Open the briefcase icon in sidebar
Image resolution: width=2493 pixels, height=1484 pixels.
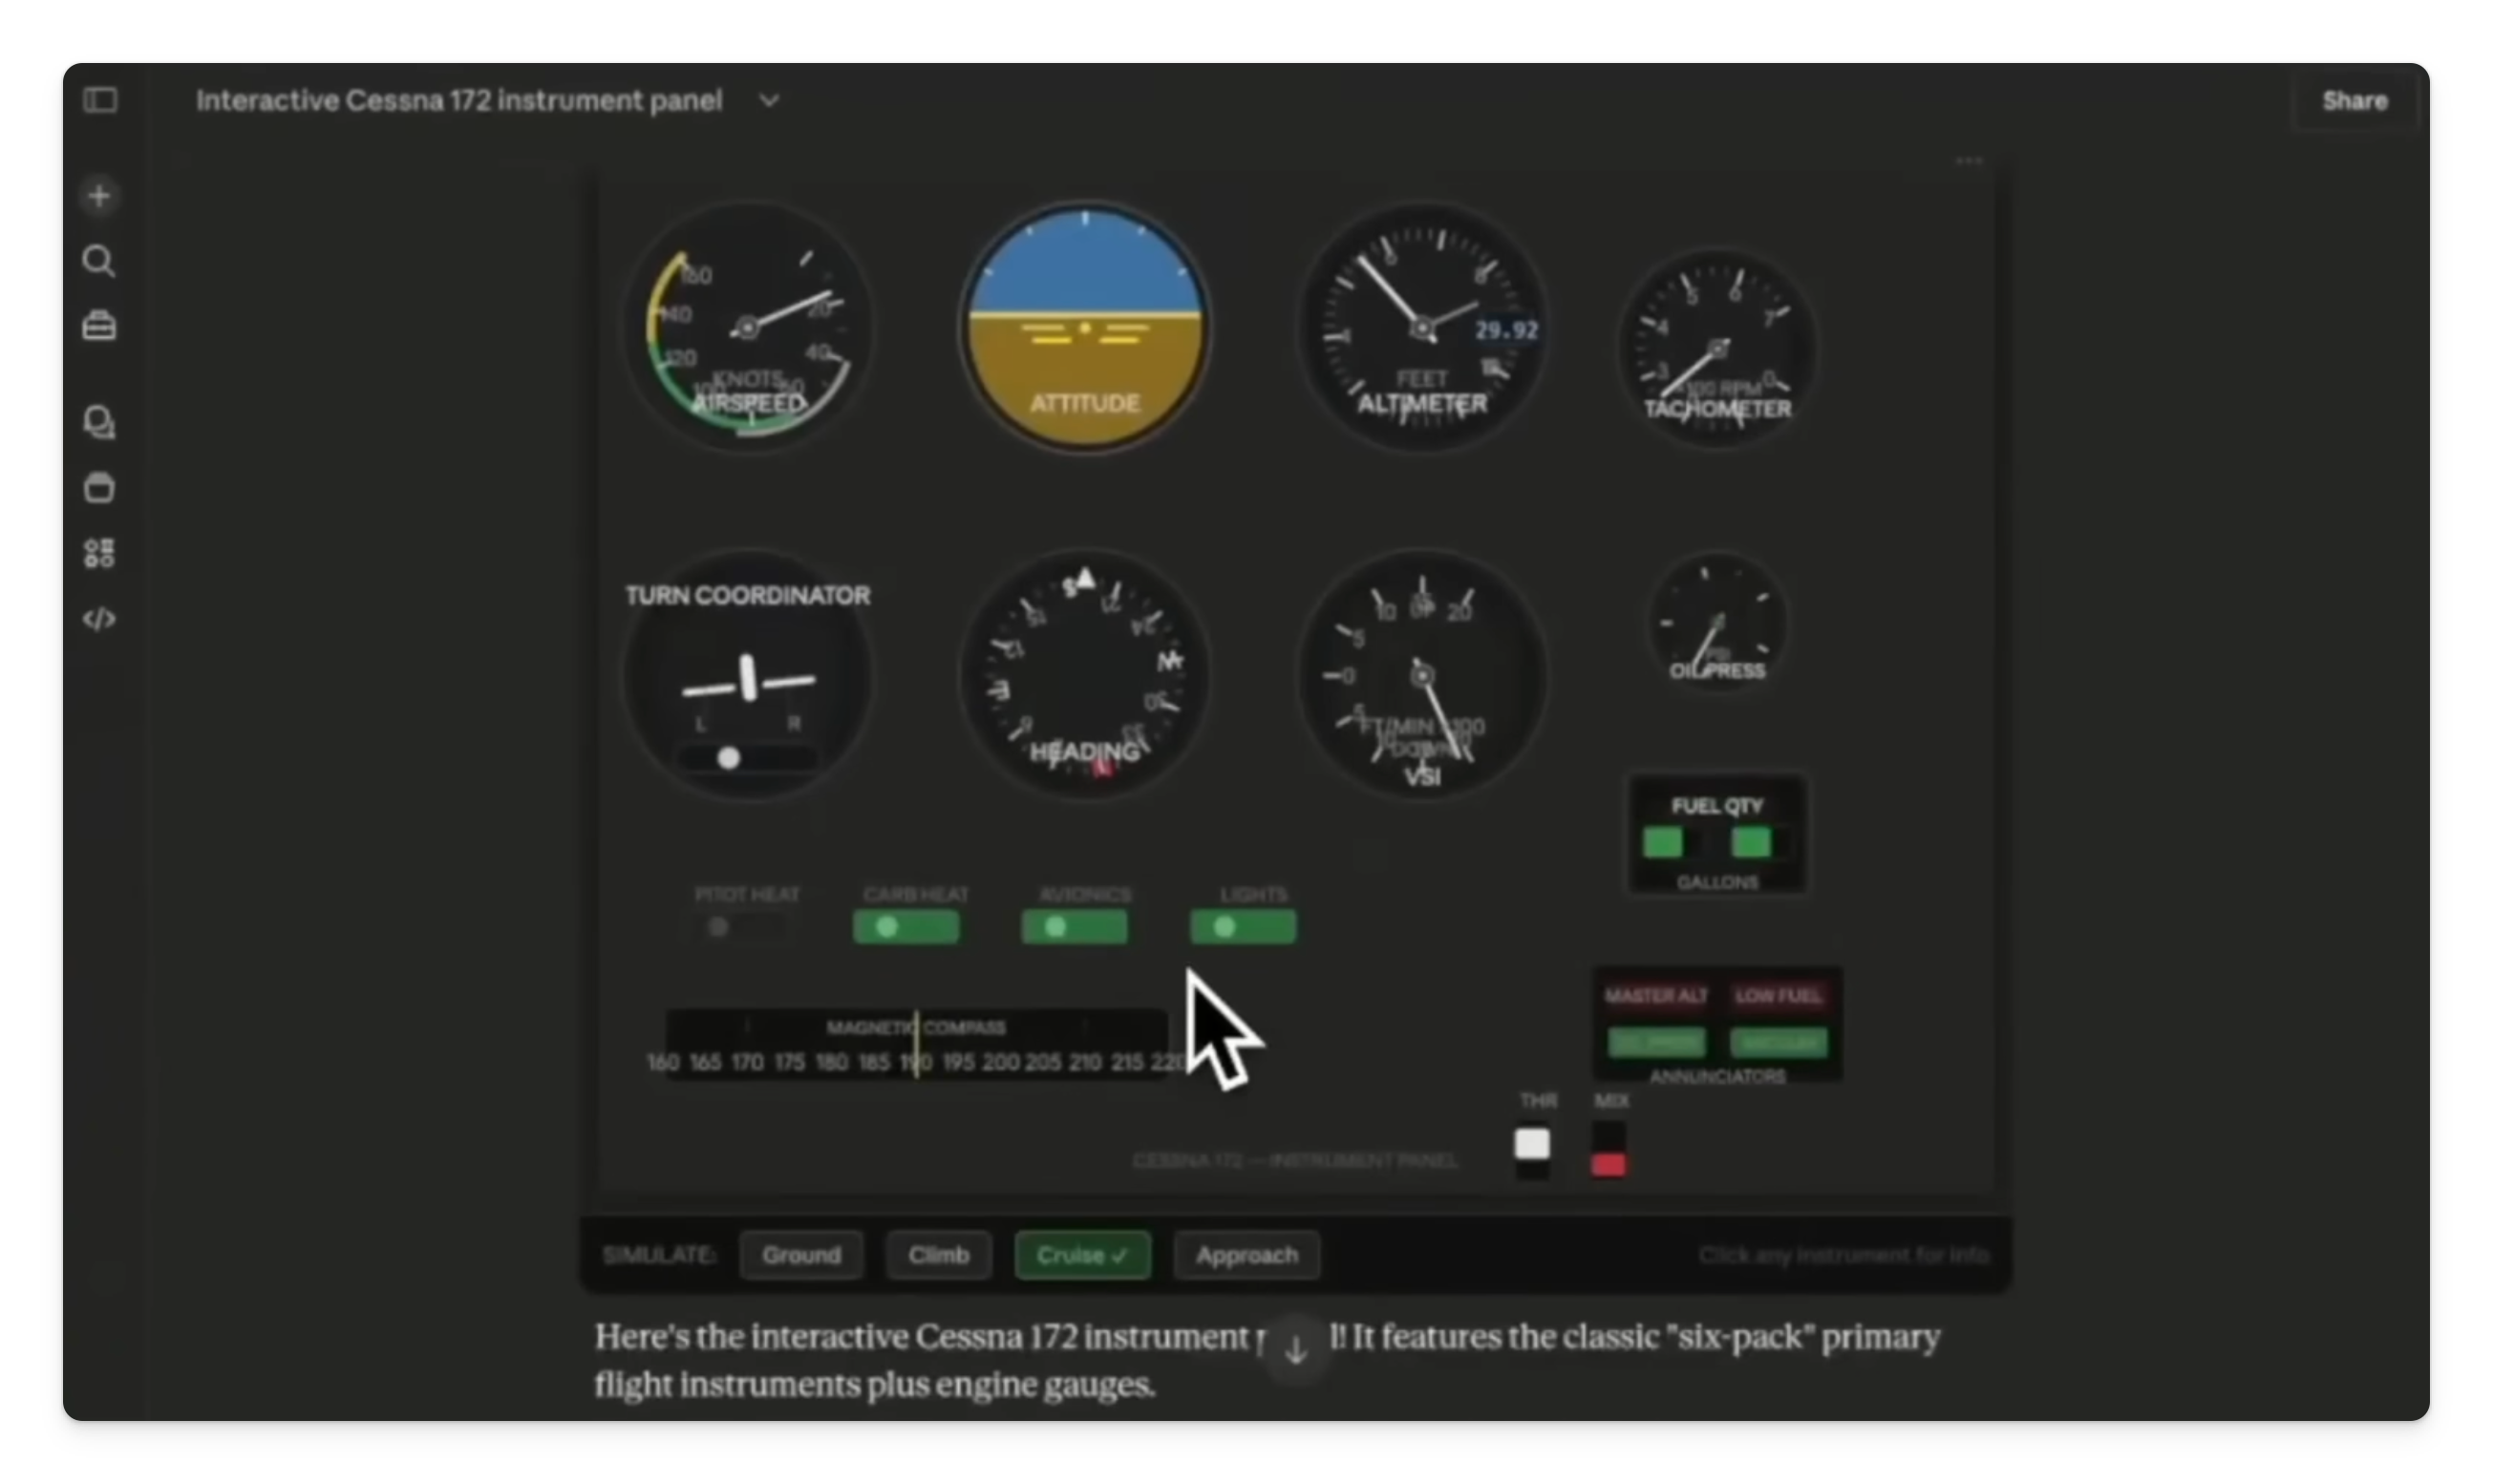[99, 326]
